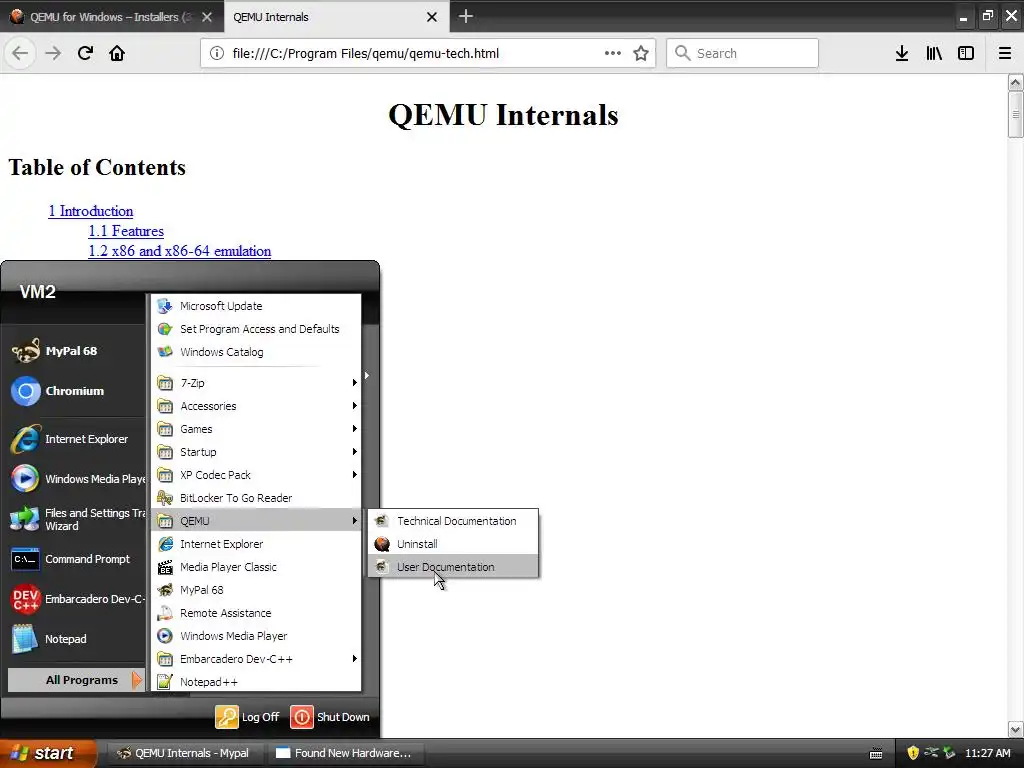Bookmark this page with the star
The width and height of the screenshot is (1024, 768).
point(641,53)
